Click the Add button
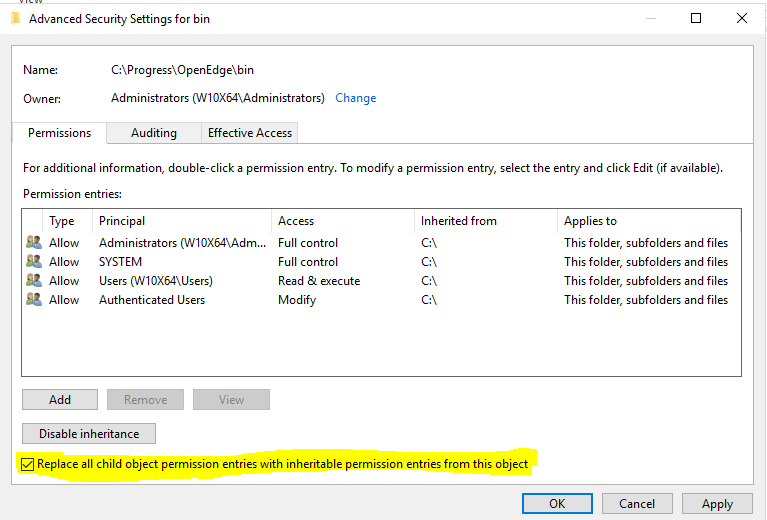The image size is (767, 520). pyautogui.click(x=60, y=400)
